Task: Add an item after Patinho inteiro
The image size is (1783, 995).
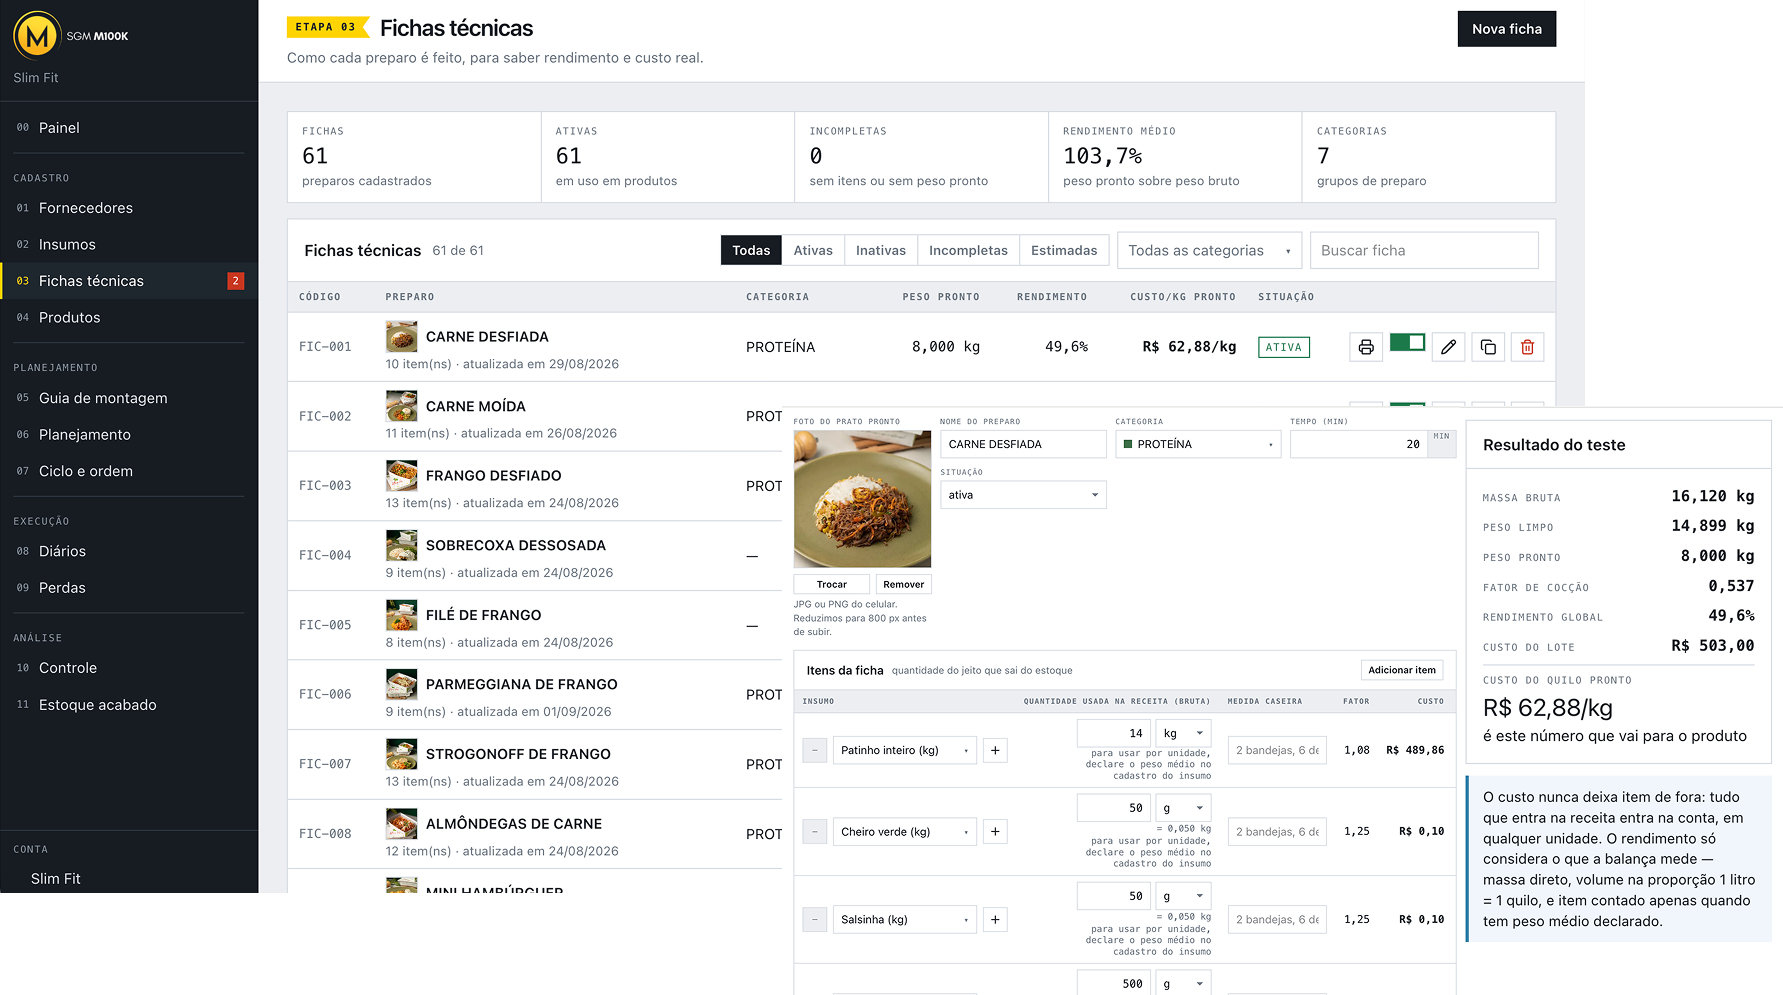Action: click(x=995, y=750)
